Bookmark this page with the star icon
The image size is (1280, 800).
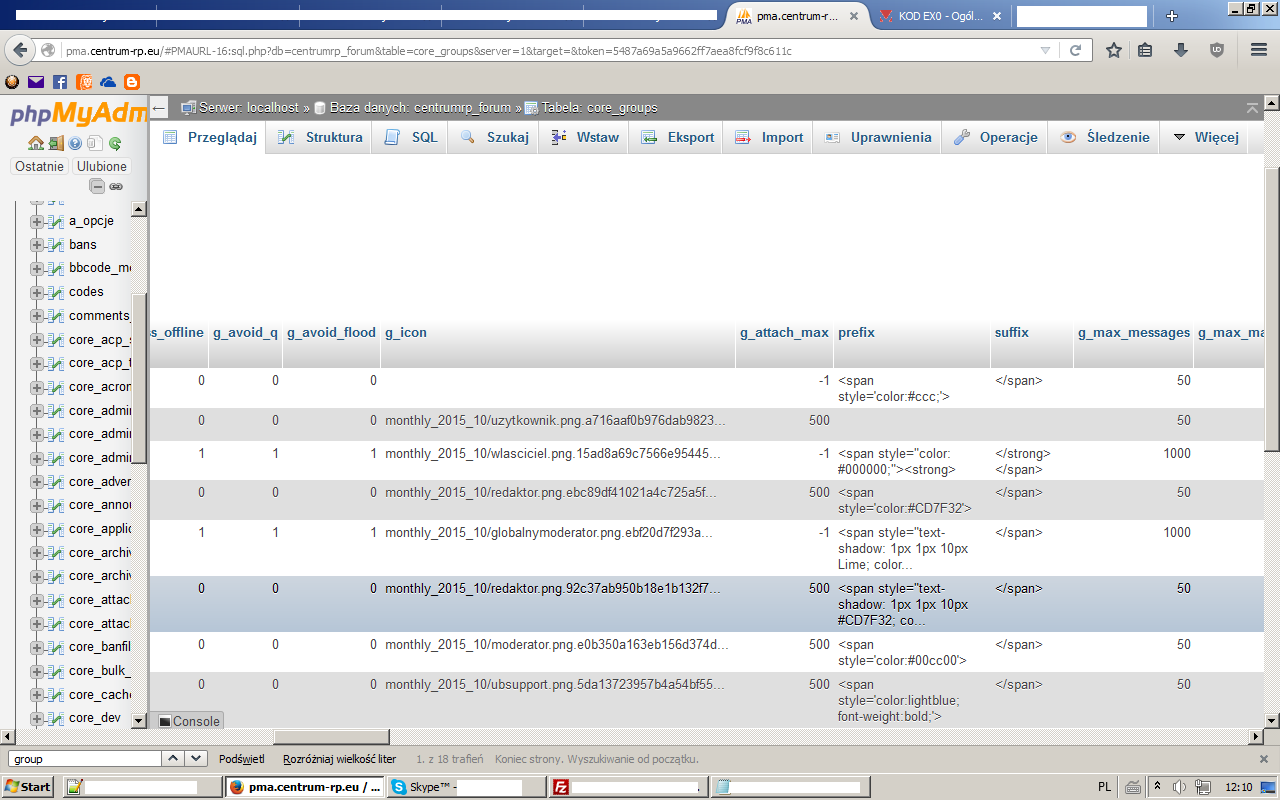(x=1113, y=50)
